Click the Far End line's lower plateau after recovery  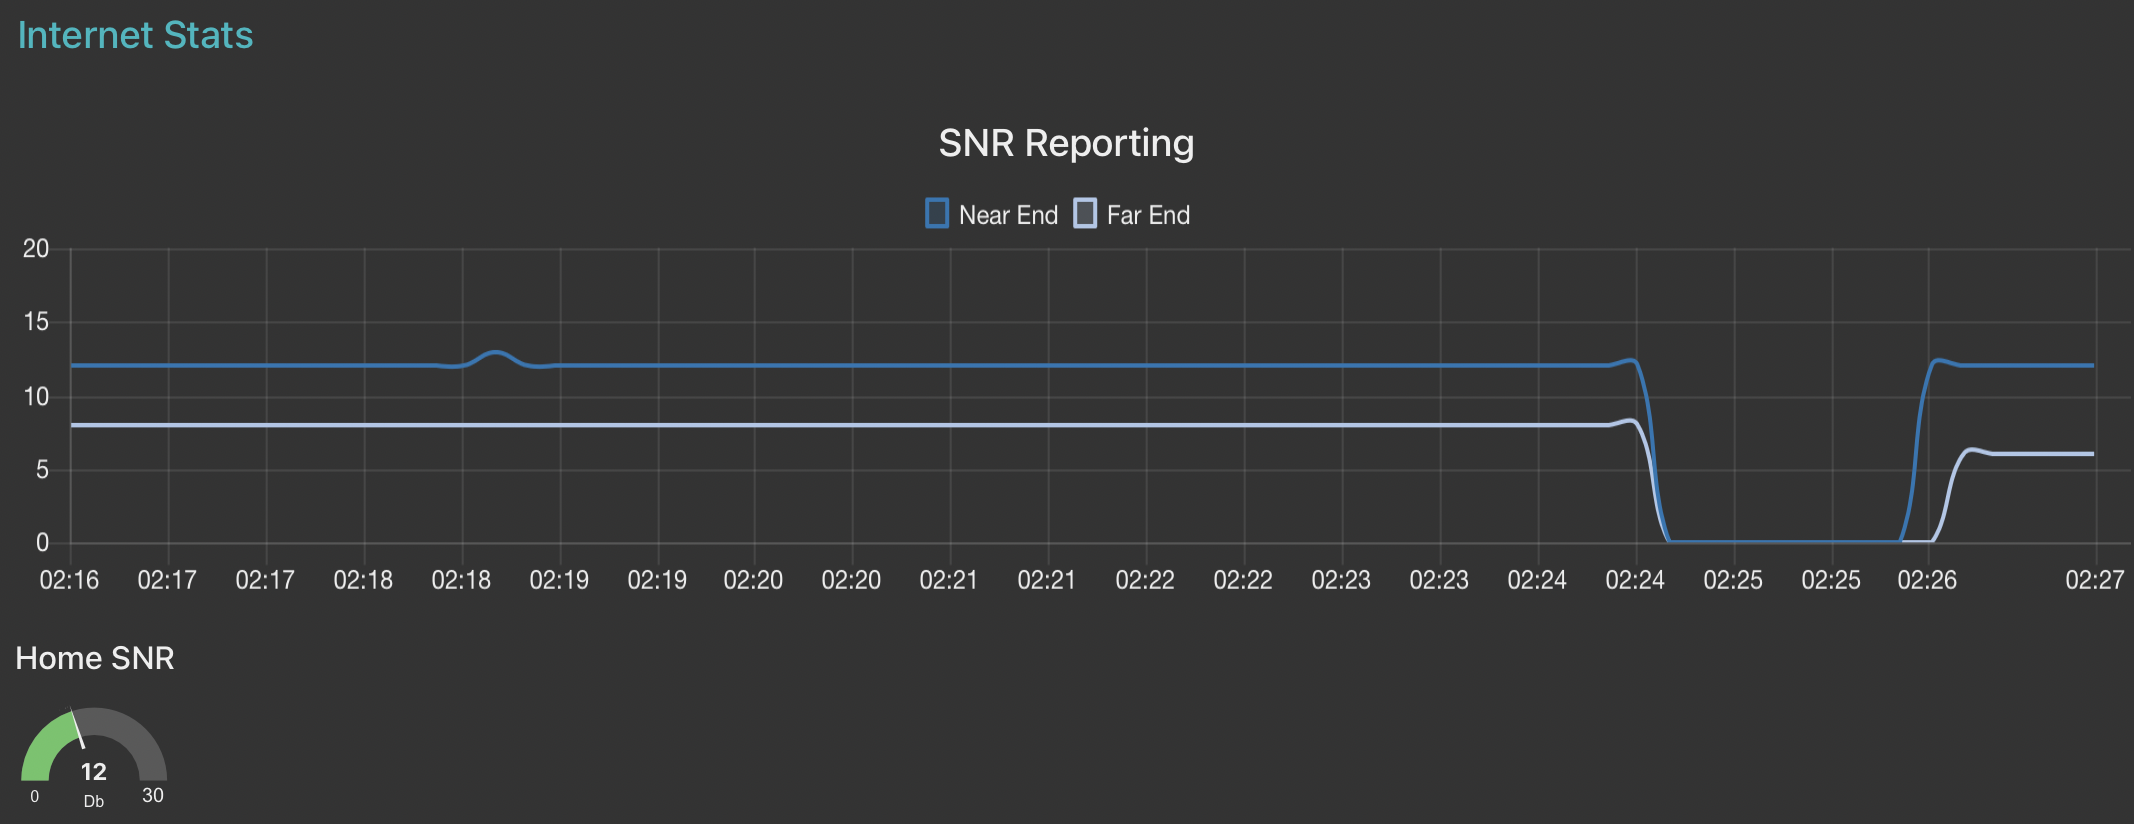[x=2040, y=454]
